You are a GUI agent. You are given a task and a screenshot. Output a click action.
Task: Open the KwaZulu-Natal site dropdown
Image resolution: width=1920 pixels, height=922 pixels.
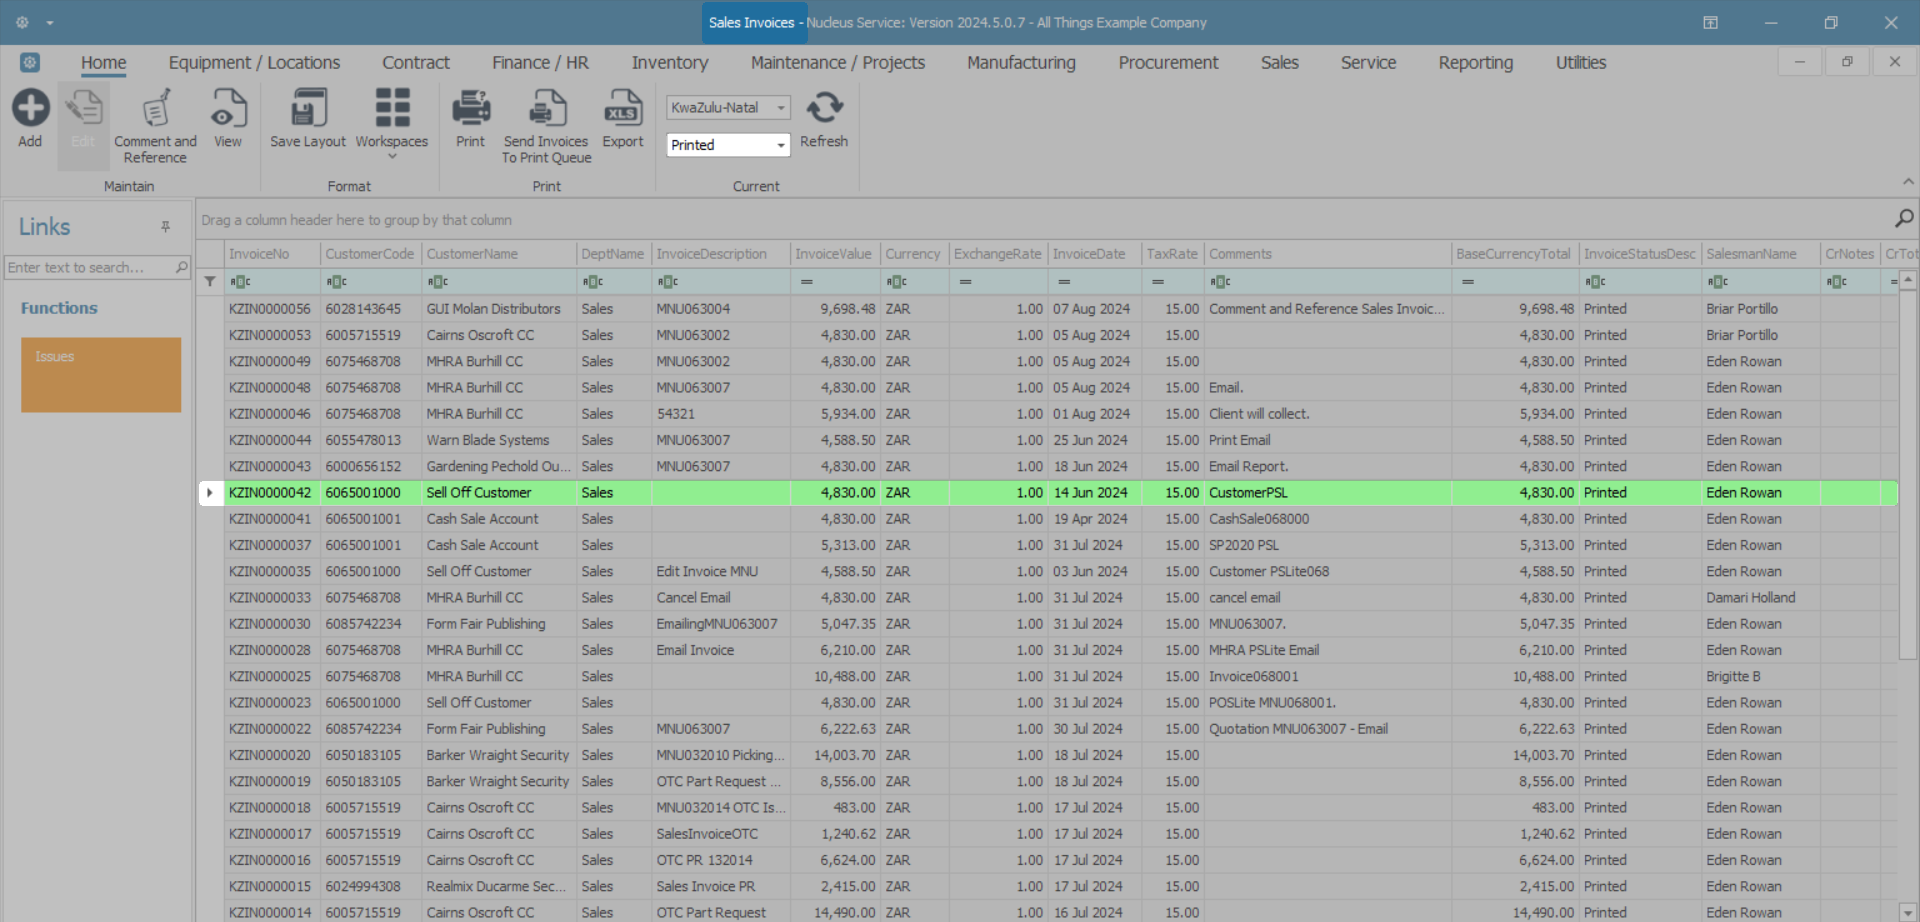pyautogui.click(x=780, y=108)
